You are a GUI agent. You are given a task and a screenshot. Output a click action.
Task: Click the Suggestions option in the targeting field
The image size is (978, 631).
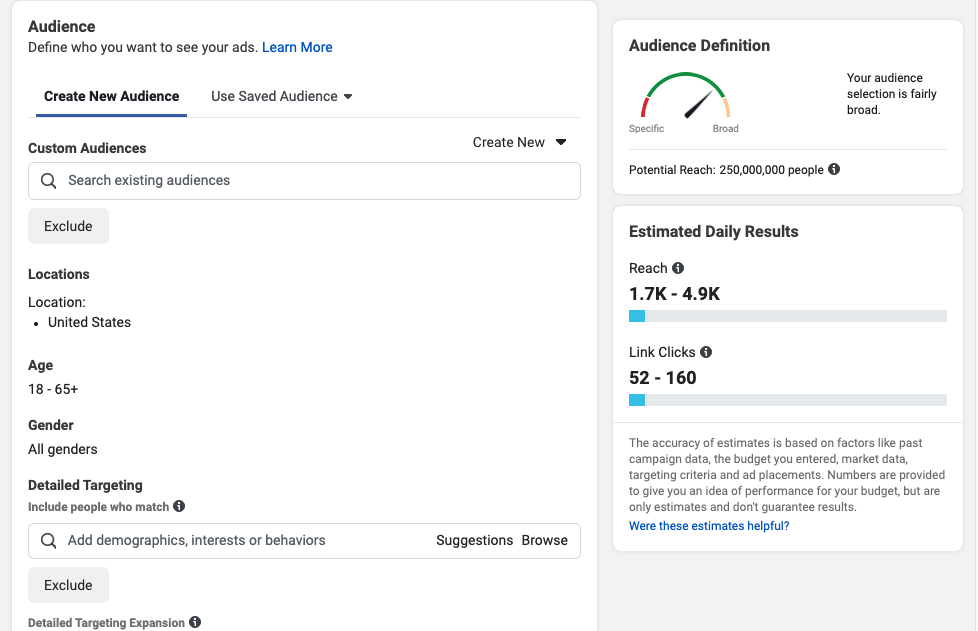point(475,541)
